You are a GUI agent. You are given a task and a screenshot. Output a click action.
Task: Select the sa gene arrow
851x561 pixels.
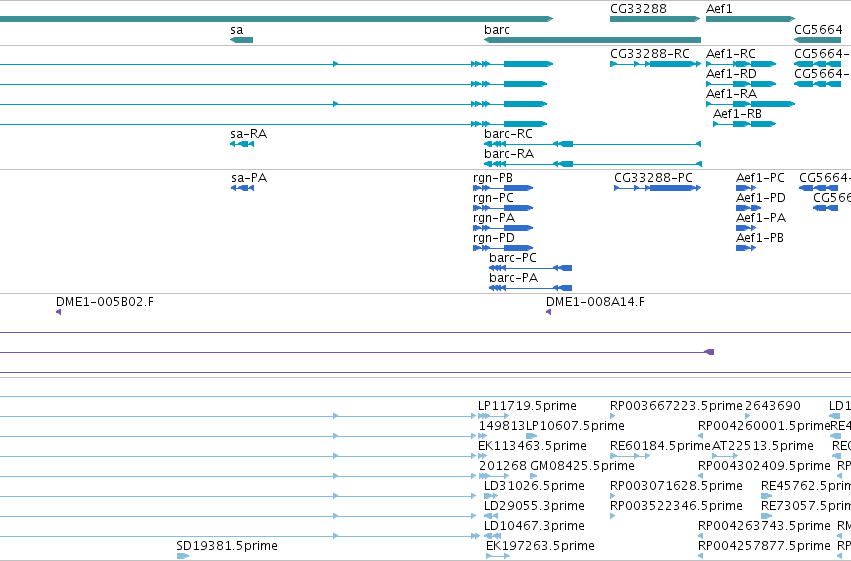point(242,40)
